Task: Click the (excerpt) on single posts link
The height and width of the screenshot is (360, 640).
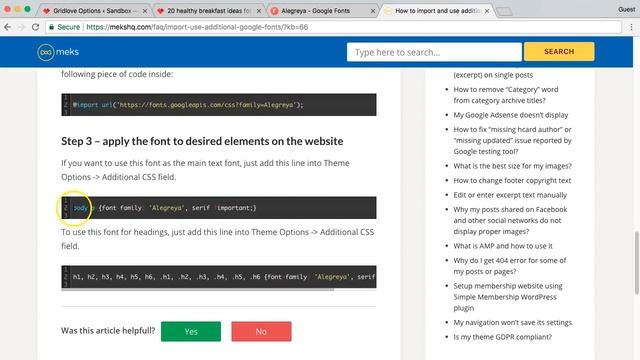Action: 493,75
